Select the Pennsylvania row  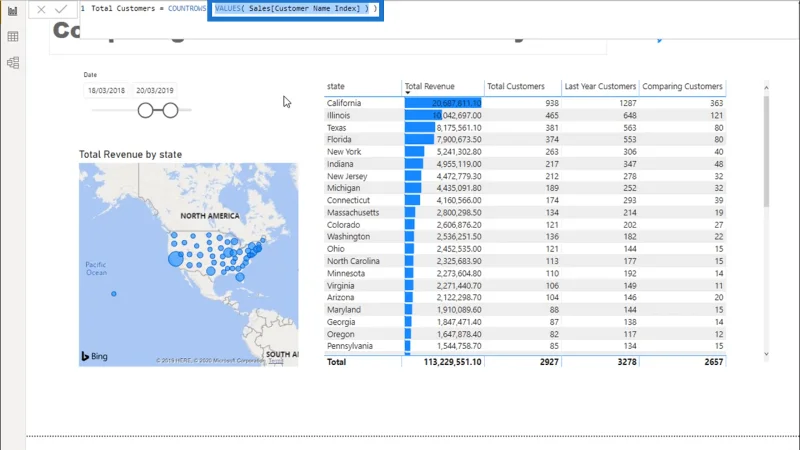[x=525, y=345]
